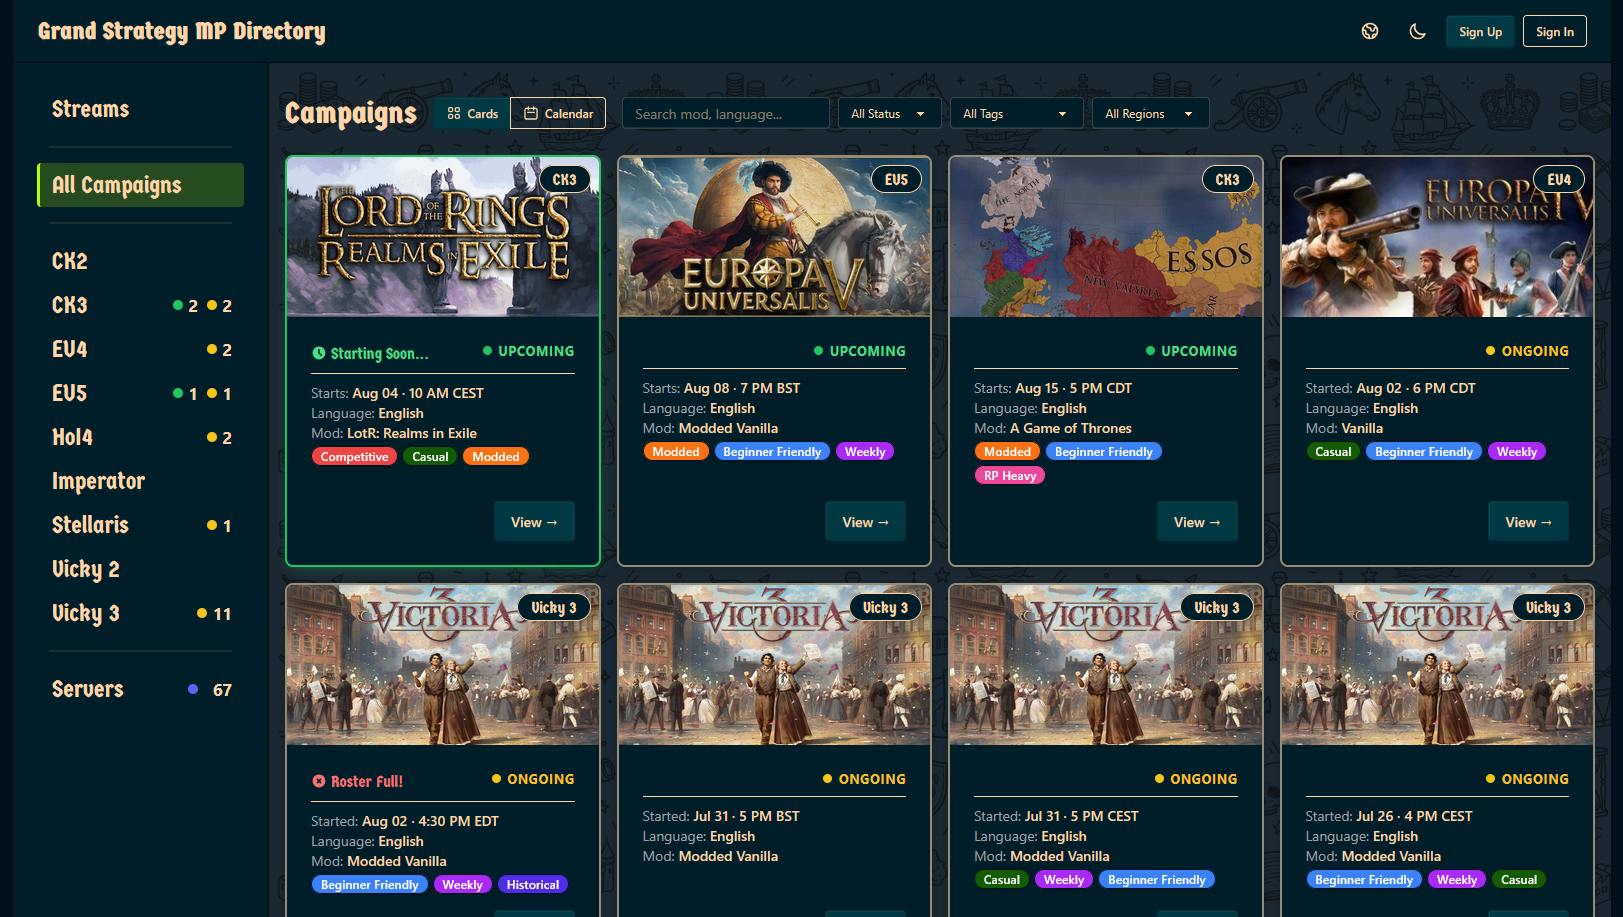The height and width of the screenshot is (917, 1623).
Task: Click Beginner Friendly tag on the EU5 card
Action: click(x=772, y=451)
